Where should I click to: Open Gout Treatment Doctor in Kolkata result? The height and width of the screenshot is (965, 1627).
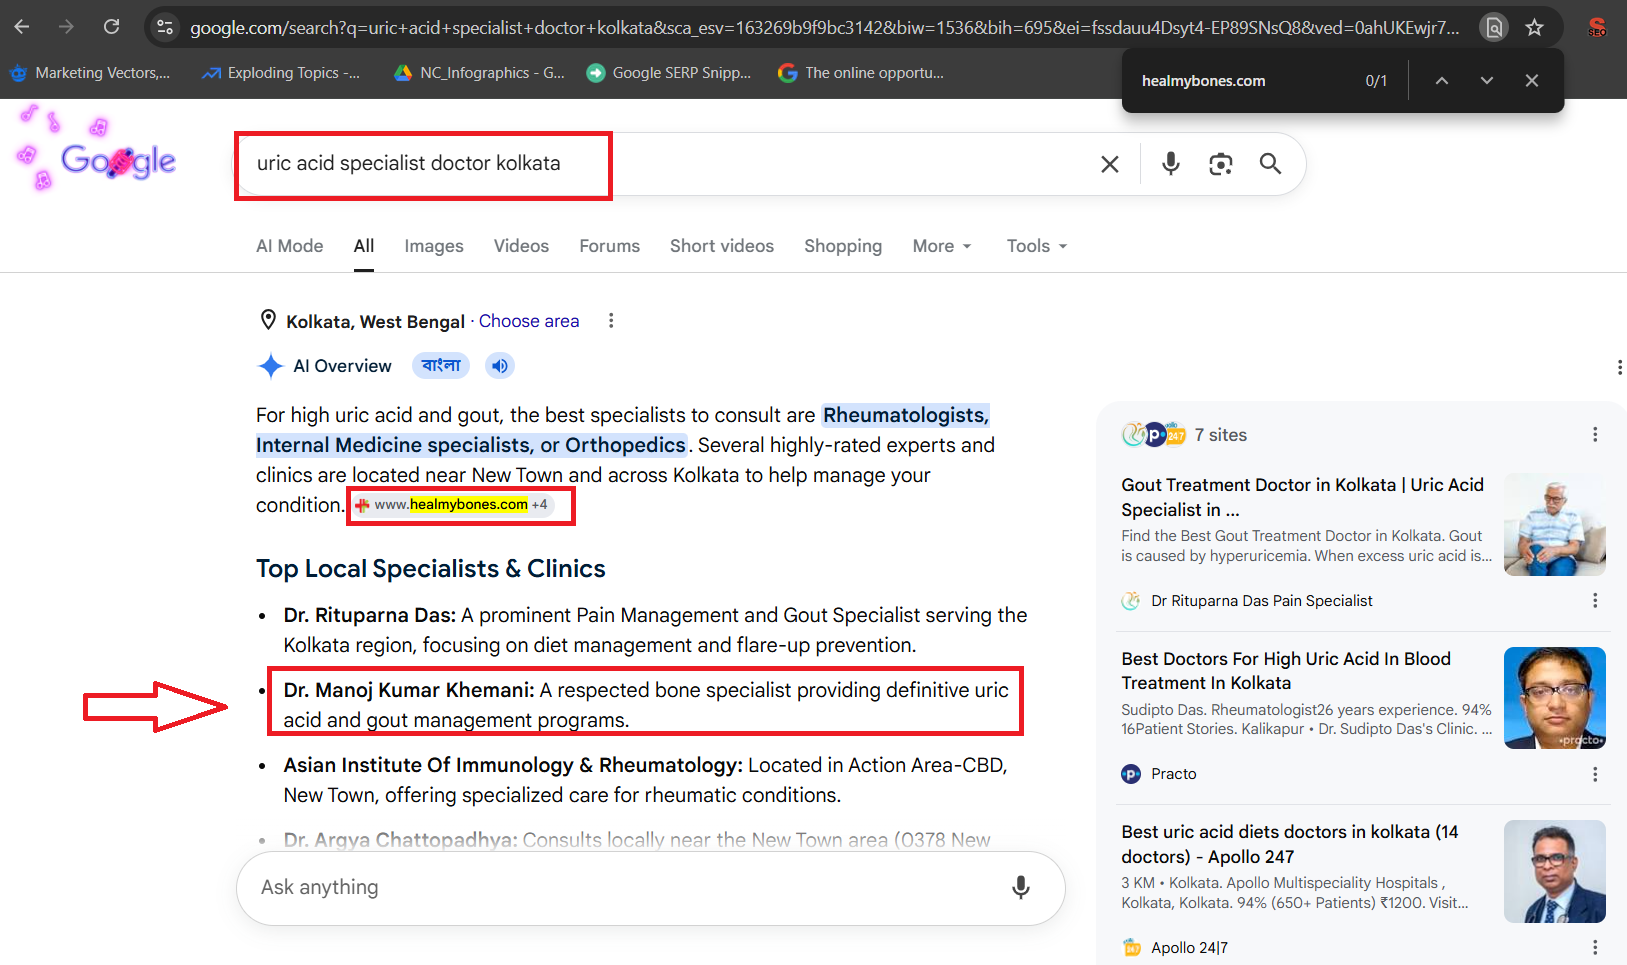click(x=1303, y=497)
